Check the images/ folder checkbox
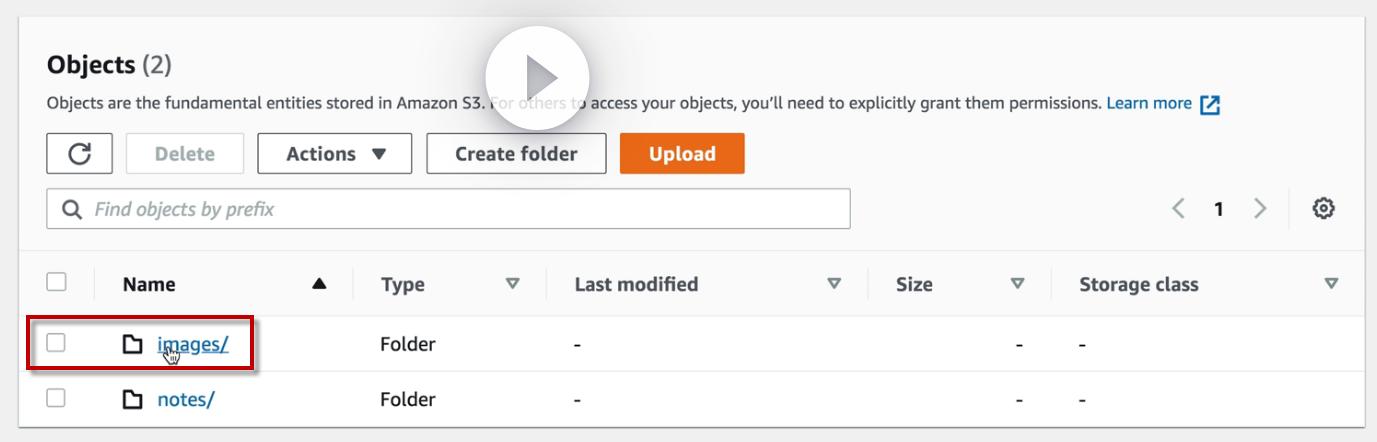Screen dimensions: 1377x442 [57, 344]
